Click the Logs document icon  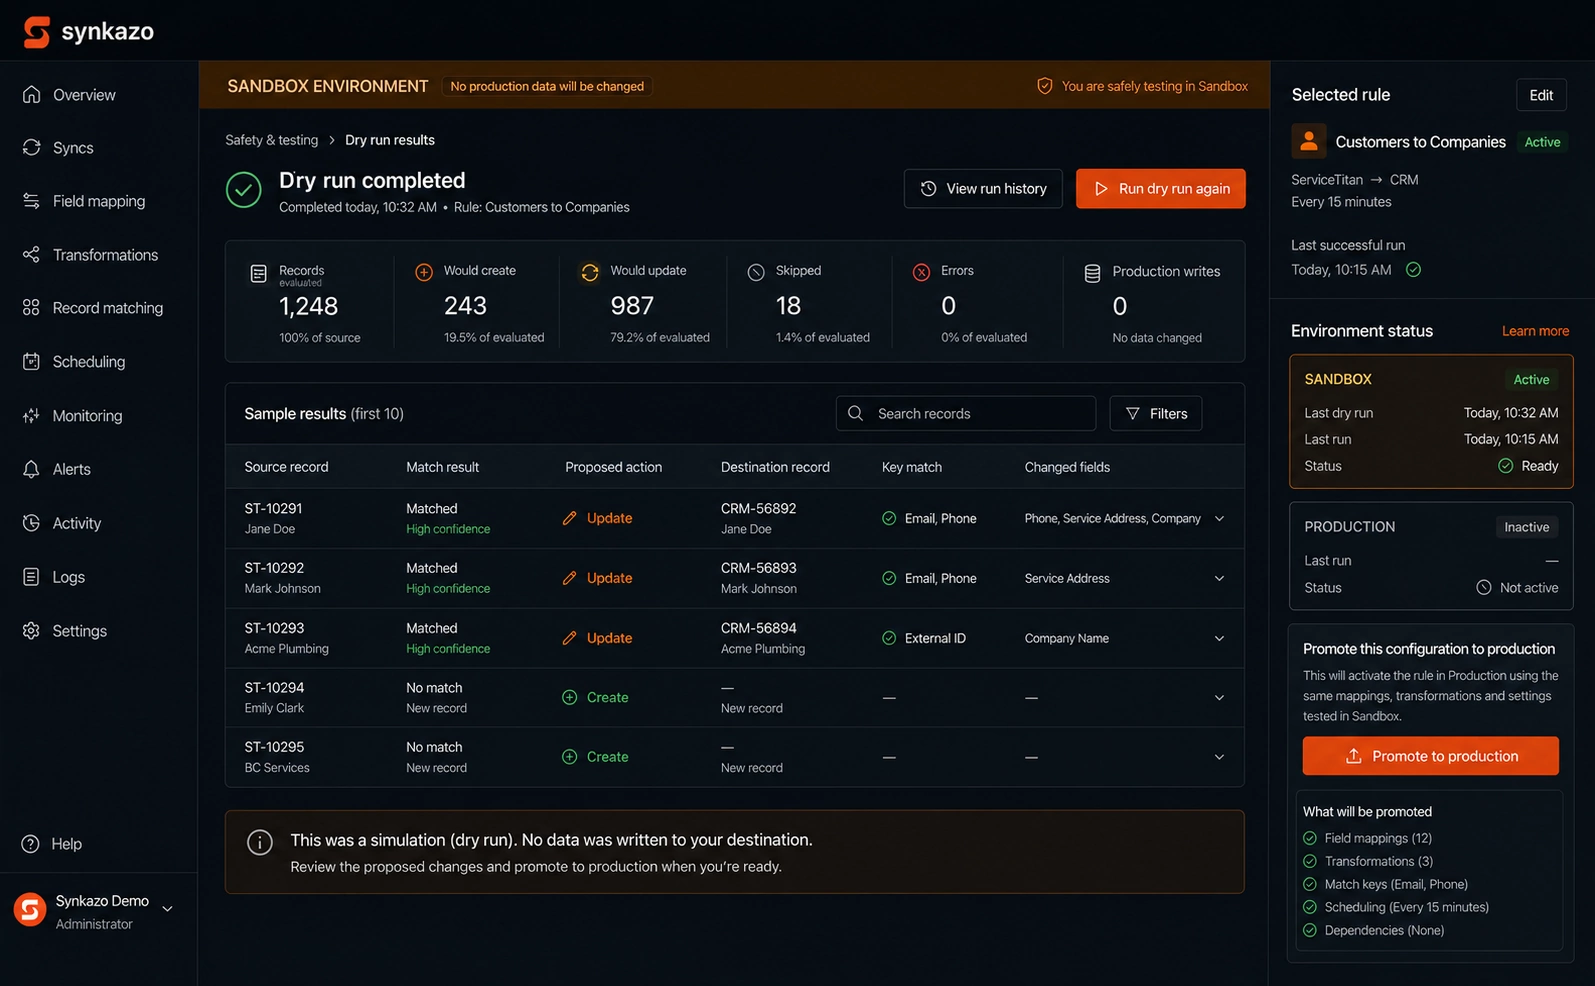click(x=32, y=577)
